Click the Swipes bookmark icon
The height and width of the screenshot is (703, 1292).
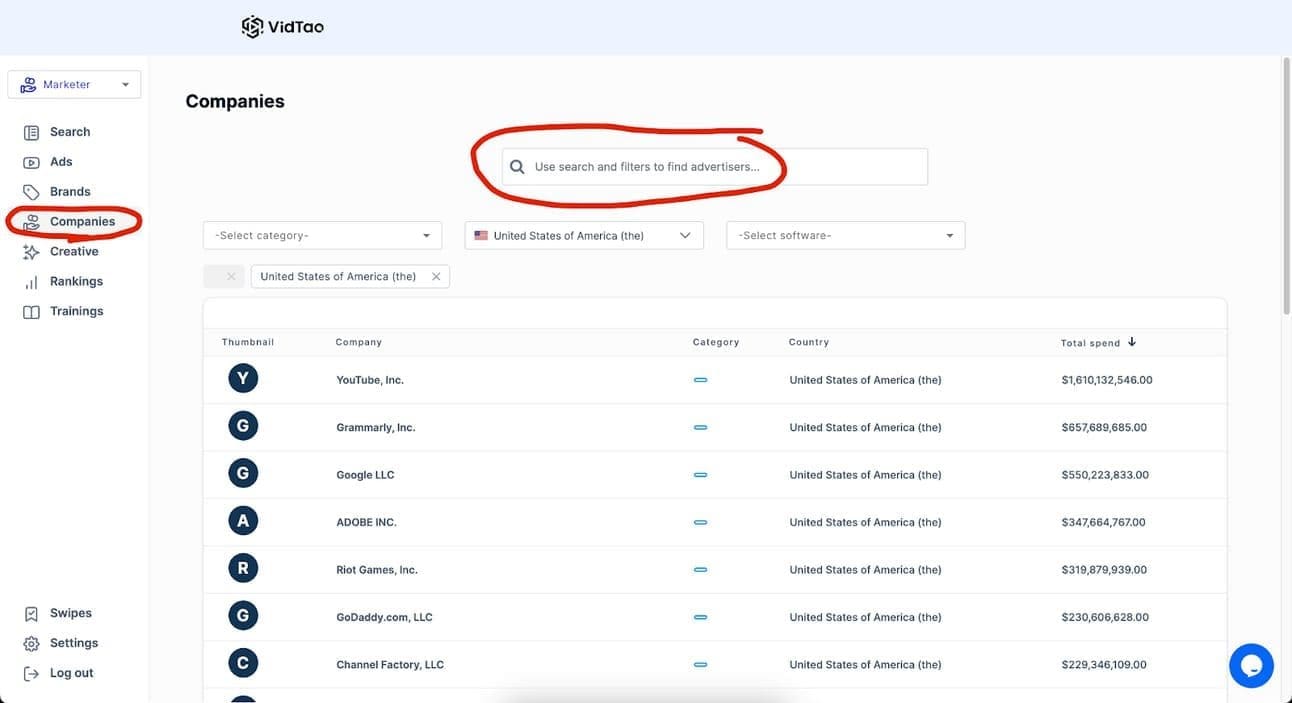(31, 613)
